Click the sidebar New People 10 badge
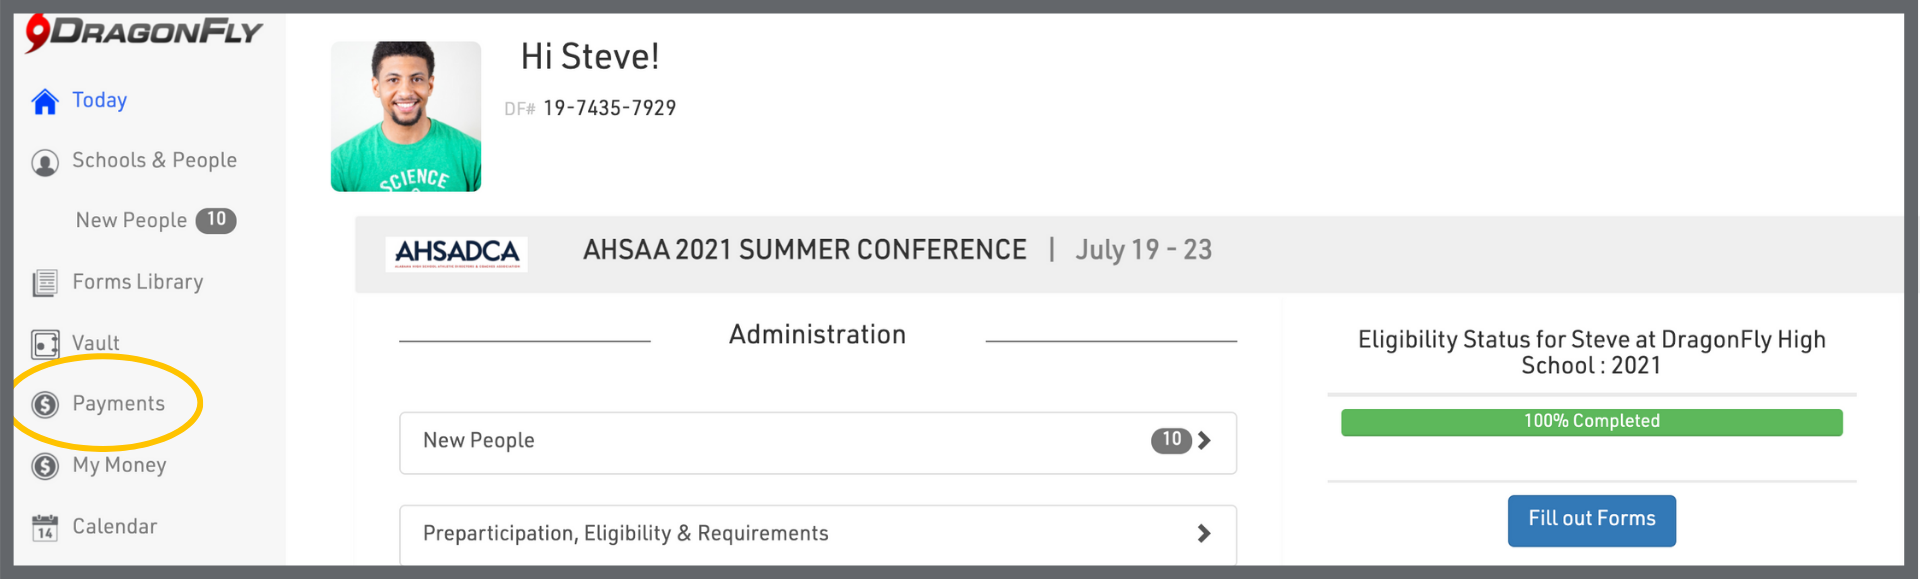 [216, 220]
